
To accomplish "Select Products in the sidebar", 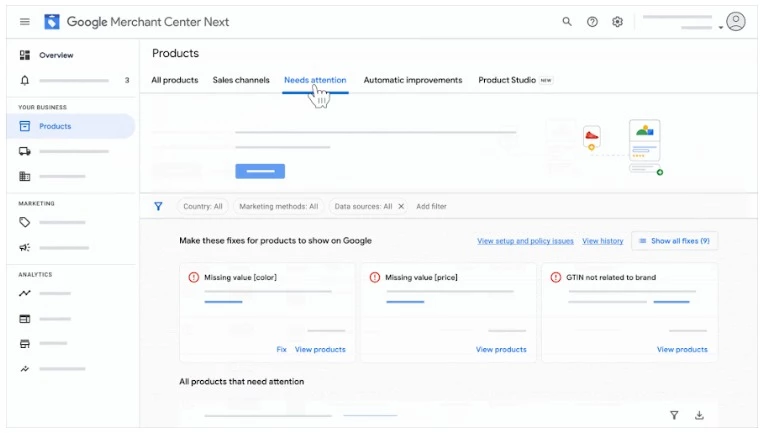I will click(x=71, y=126).
